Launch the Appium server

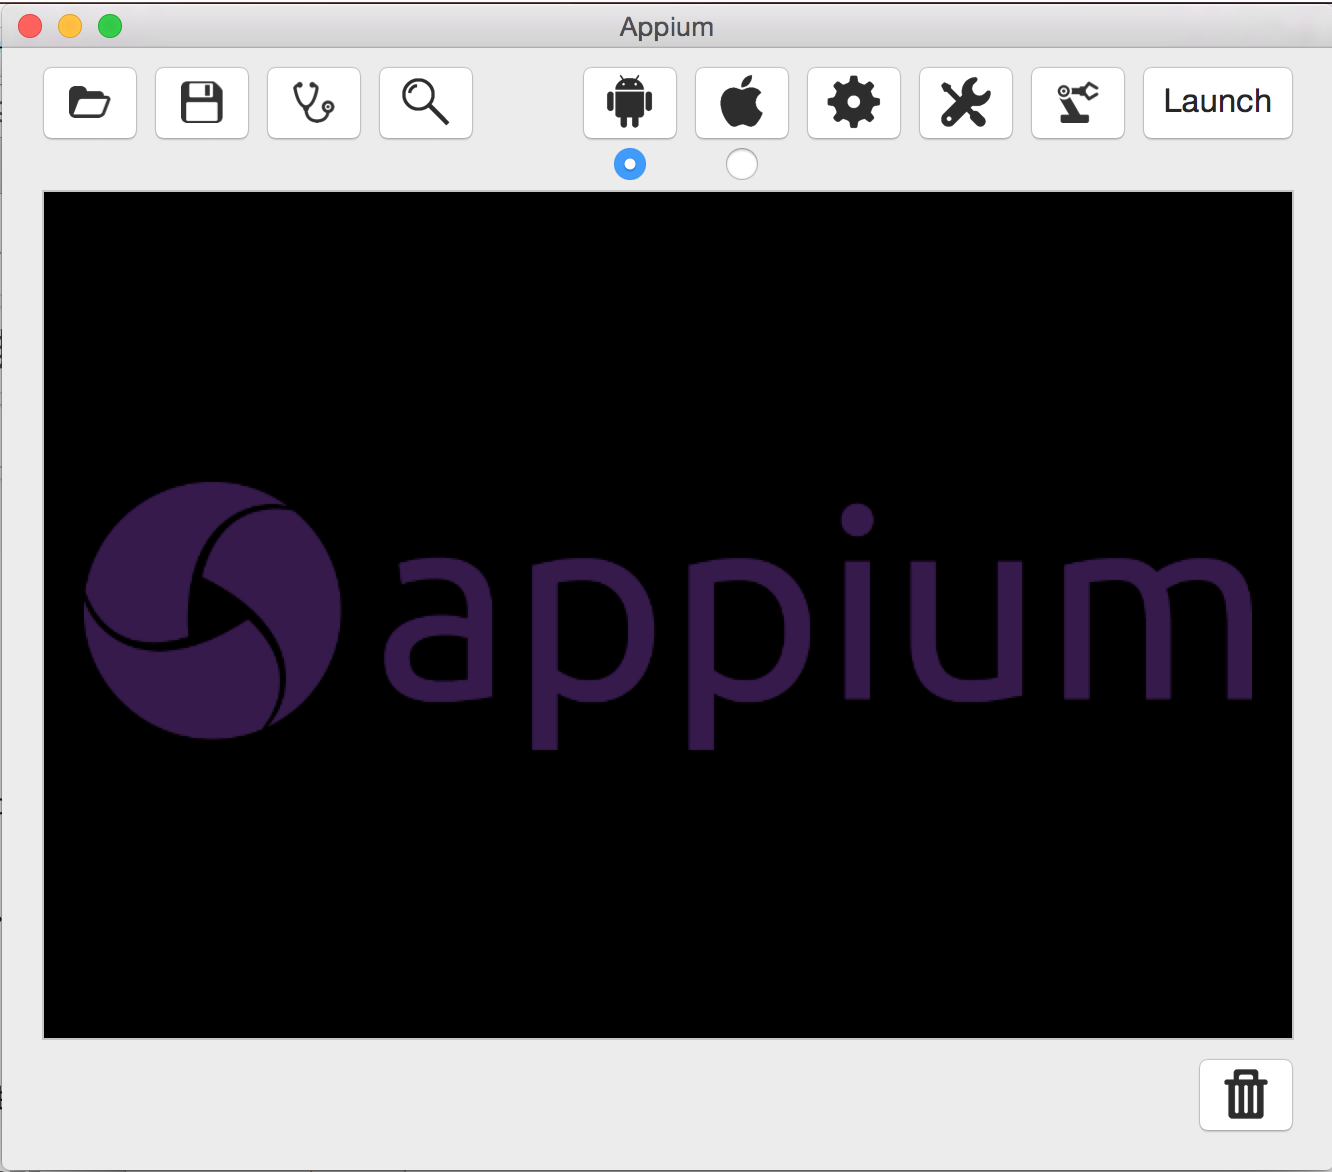point(1217,102)
